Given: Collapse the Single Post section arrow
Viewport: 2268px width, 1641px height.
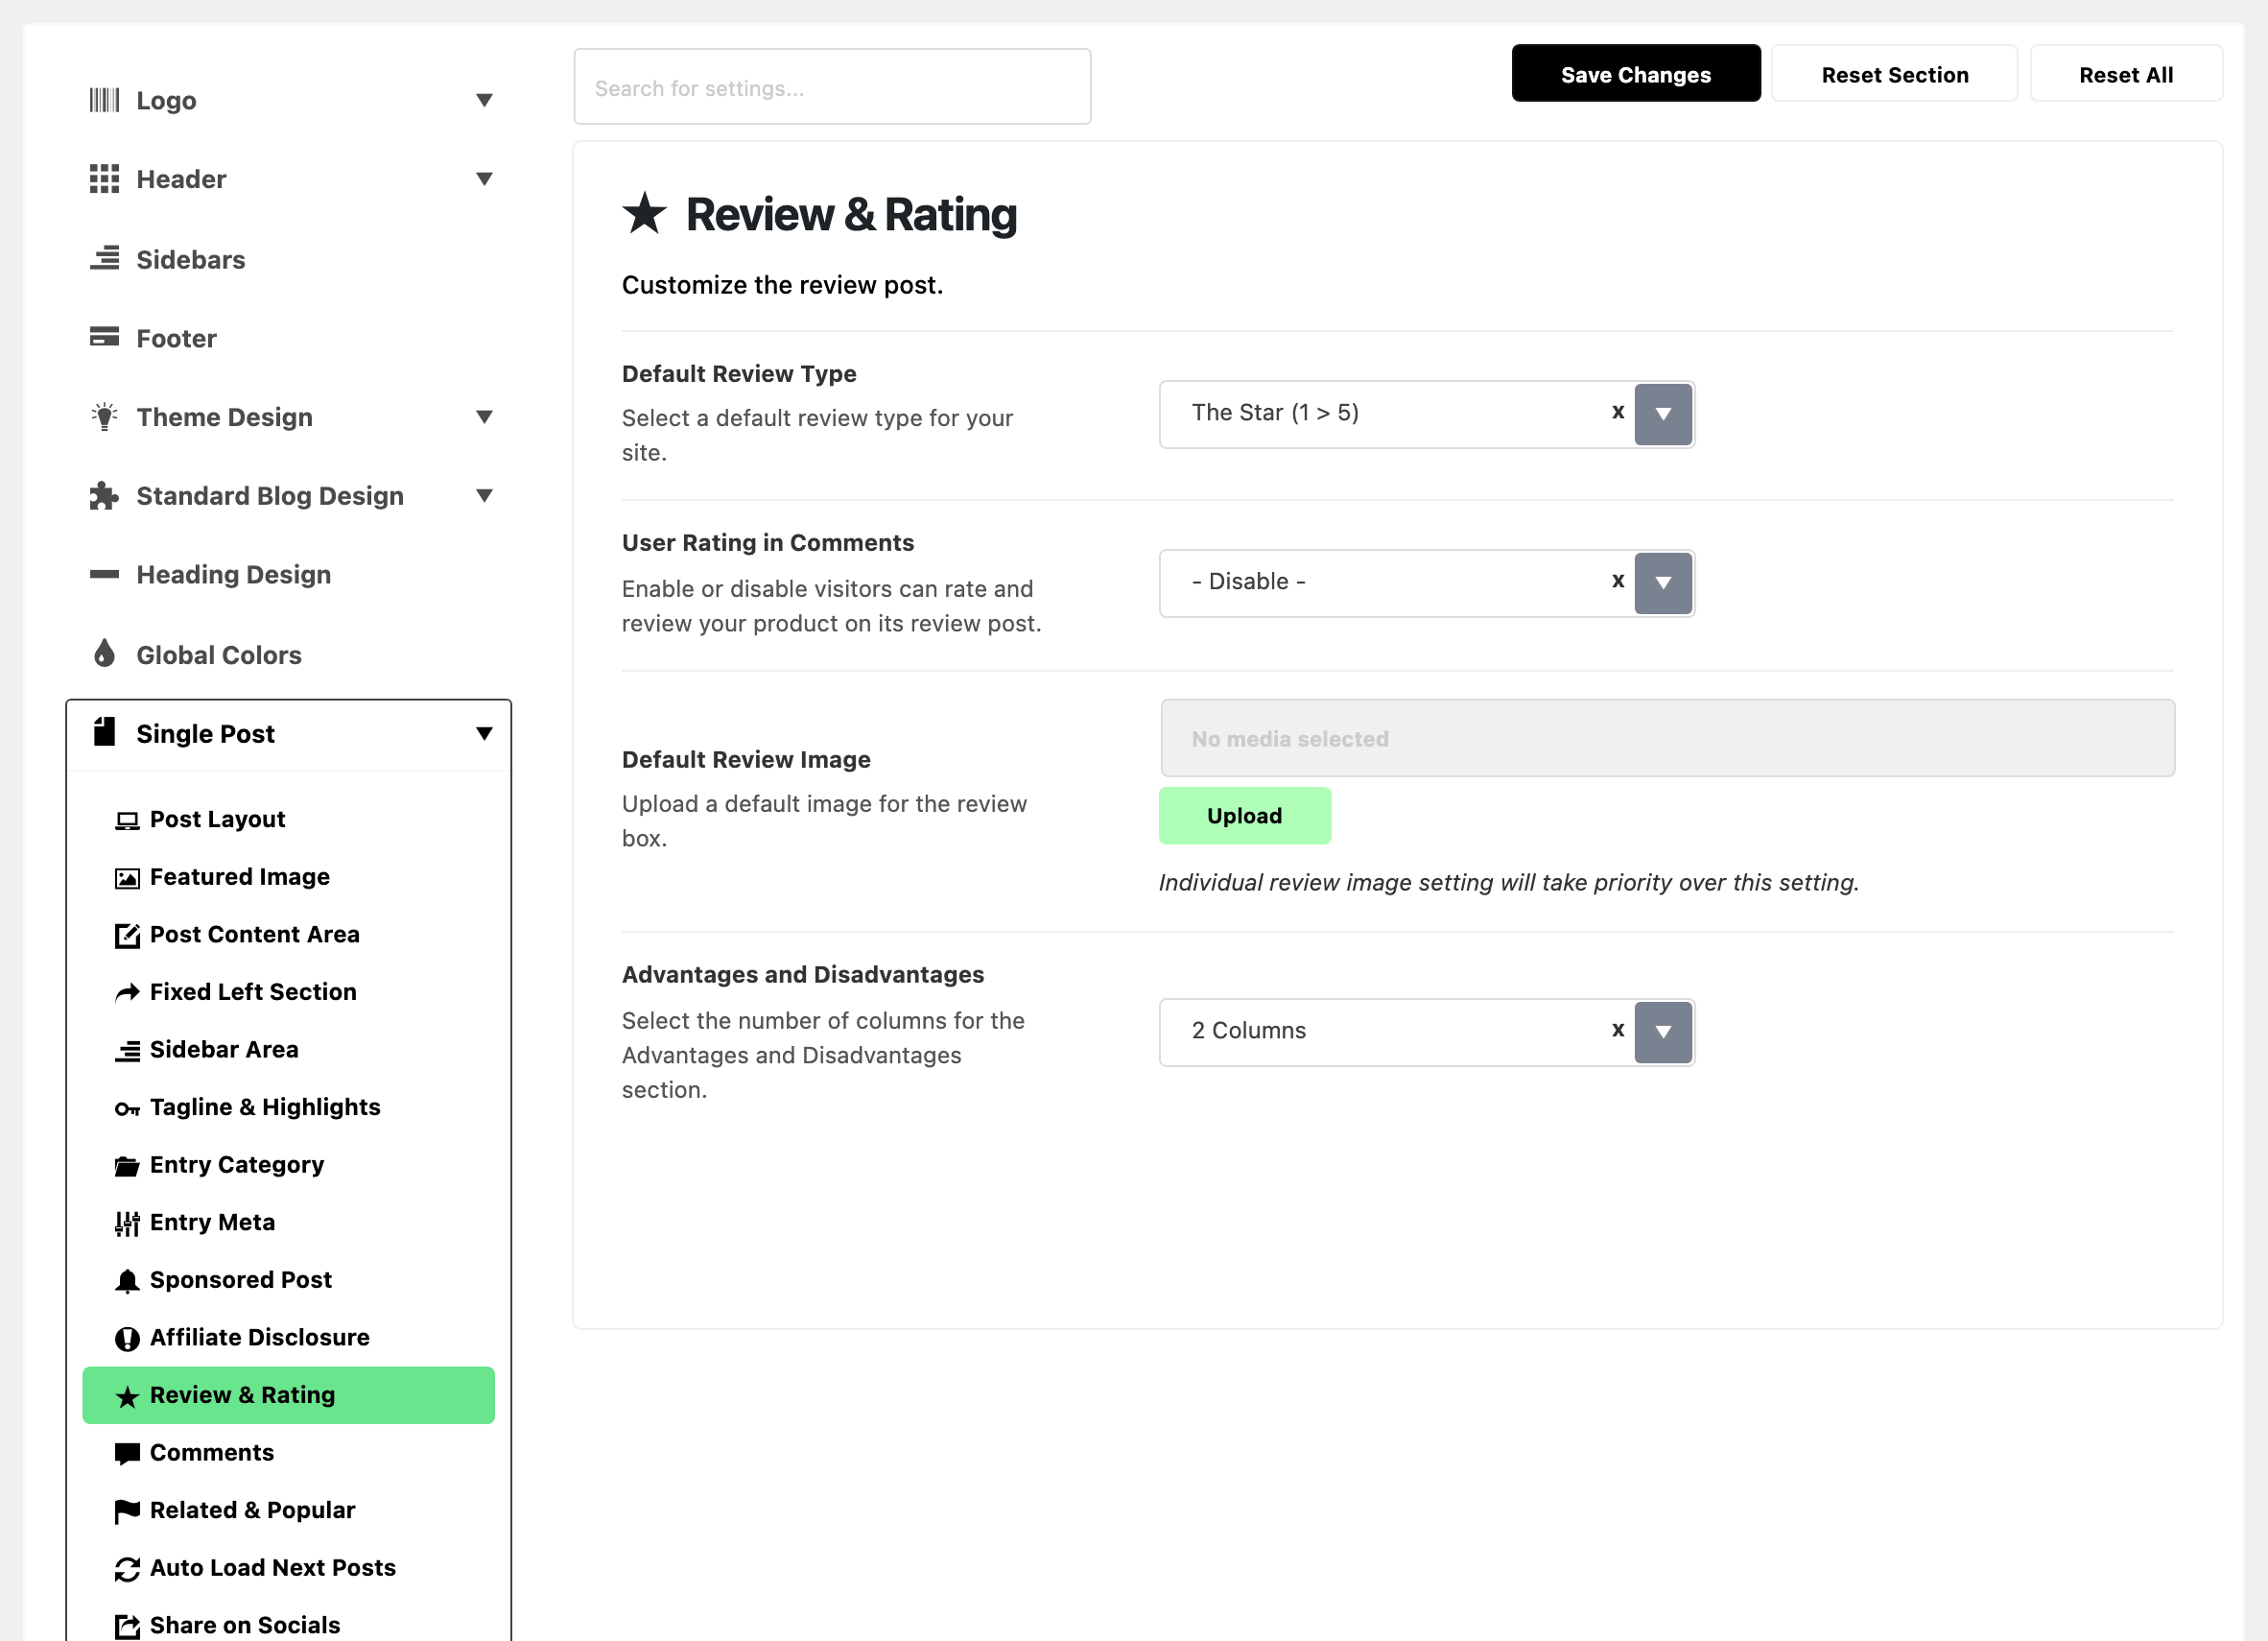Looking at the screenshot, I should pos(484,734).
